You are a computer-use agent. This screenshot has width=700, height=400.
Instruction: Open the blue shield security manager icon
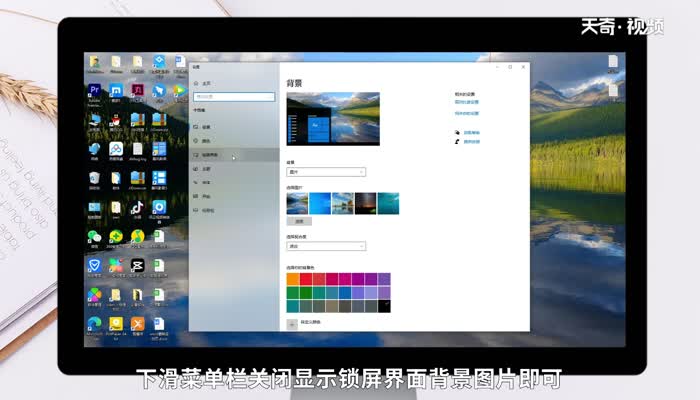(x=94, y=266)
